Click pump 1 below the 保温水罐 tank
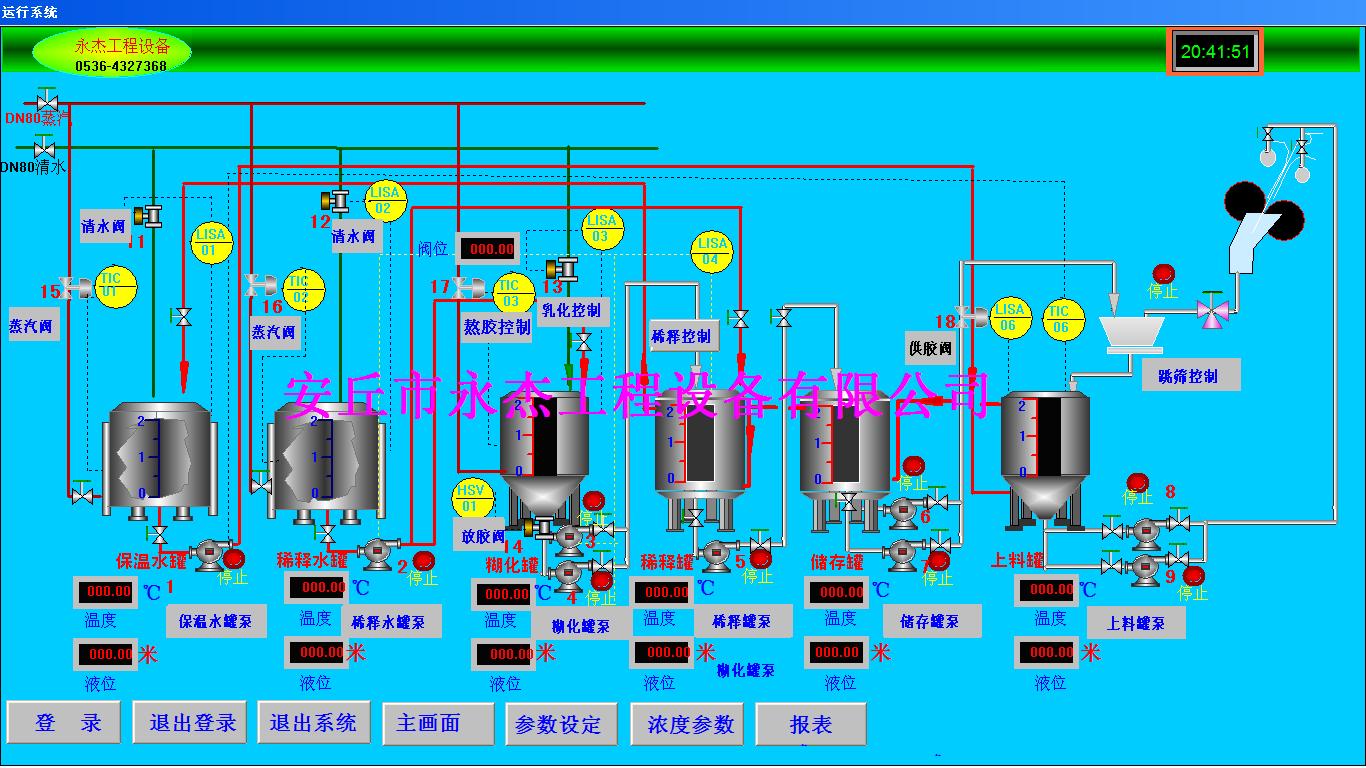Screen dimensions: 1366x768 (210, 553)
